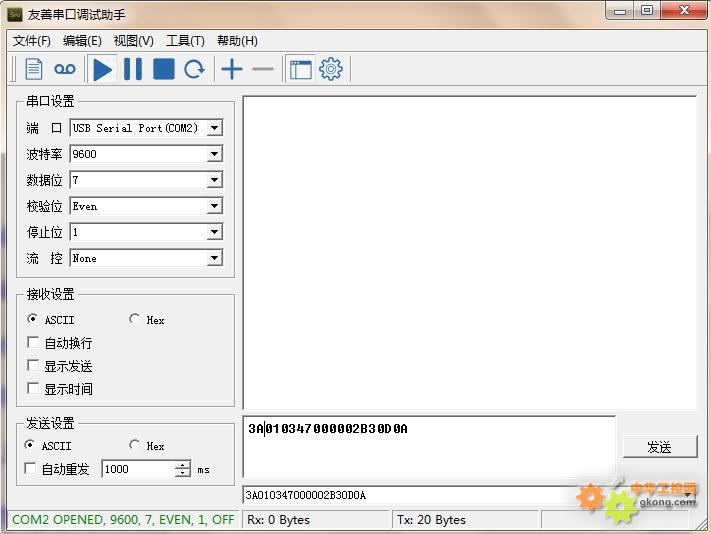Select ASCII in 接收设置 receive settings
This screenshot has height=534, width=711.
coord(32,319)
